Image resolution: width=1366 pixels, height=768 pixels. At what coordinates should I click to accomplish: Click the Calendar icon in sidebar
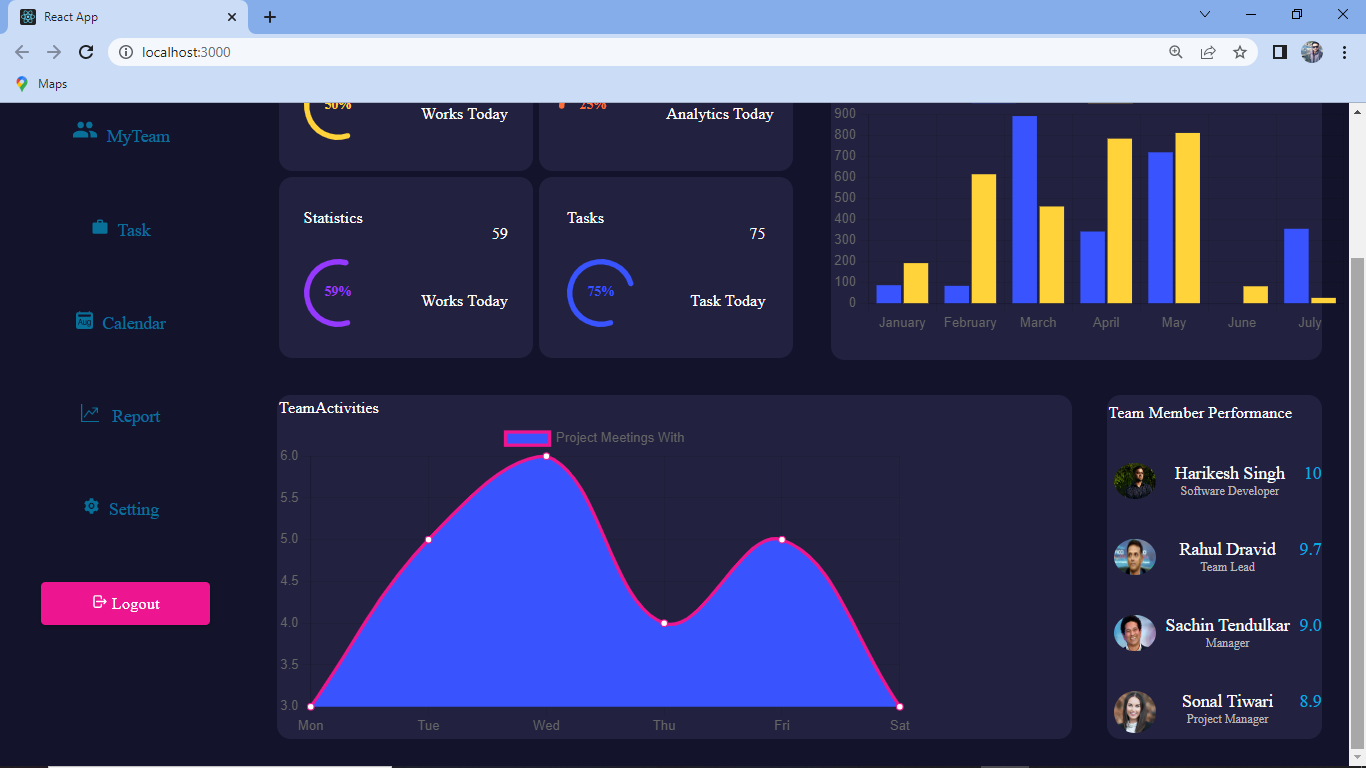tap(85, 320)
